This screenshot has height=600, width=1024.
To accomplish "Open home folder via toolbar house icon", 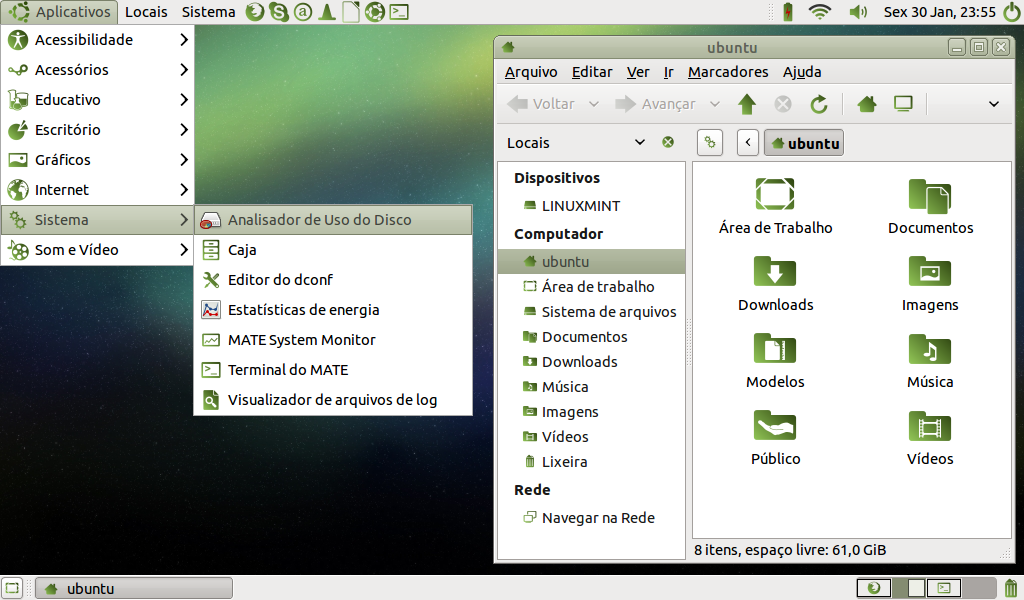I will pyautogui.click(x=867, y=104).
